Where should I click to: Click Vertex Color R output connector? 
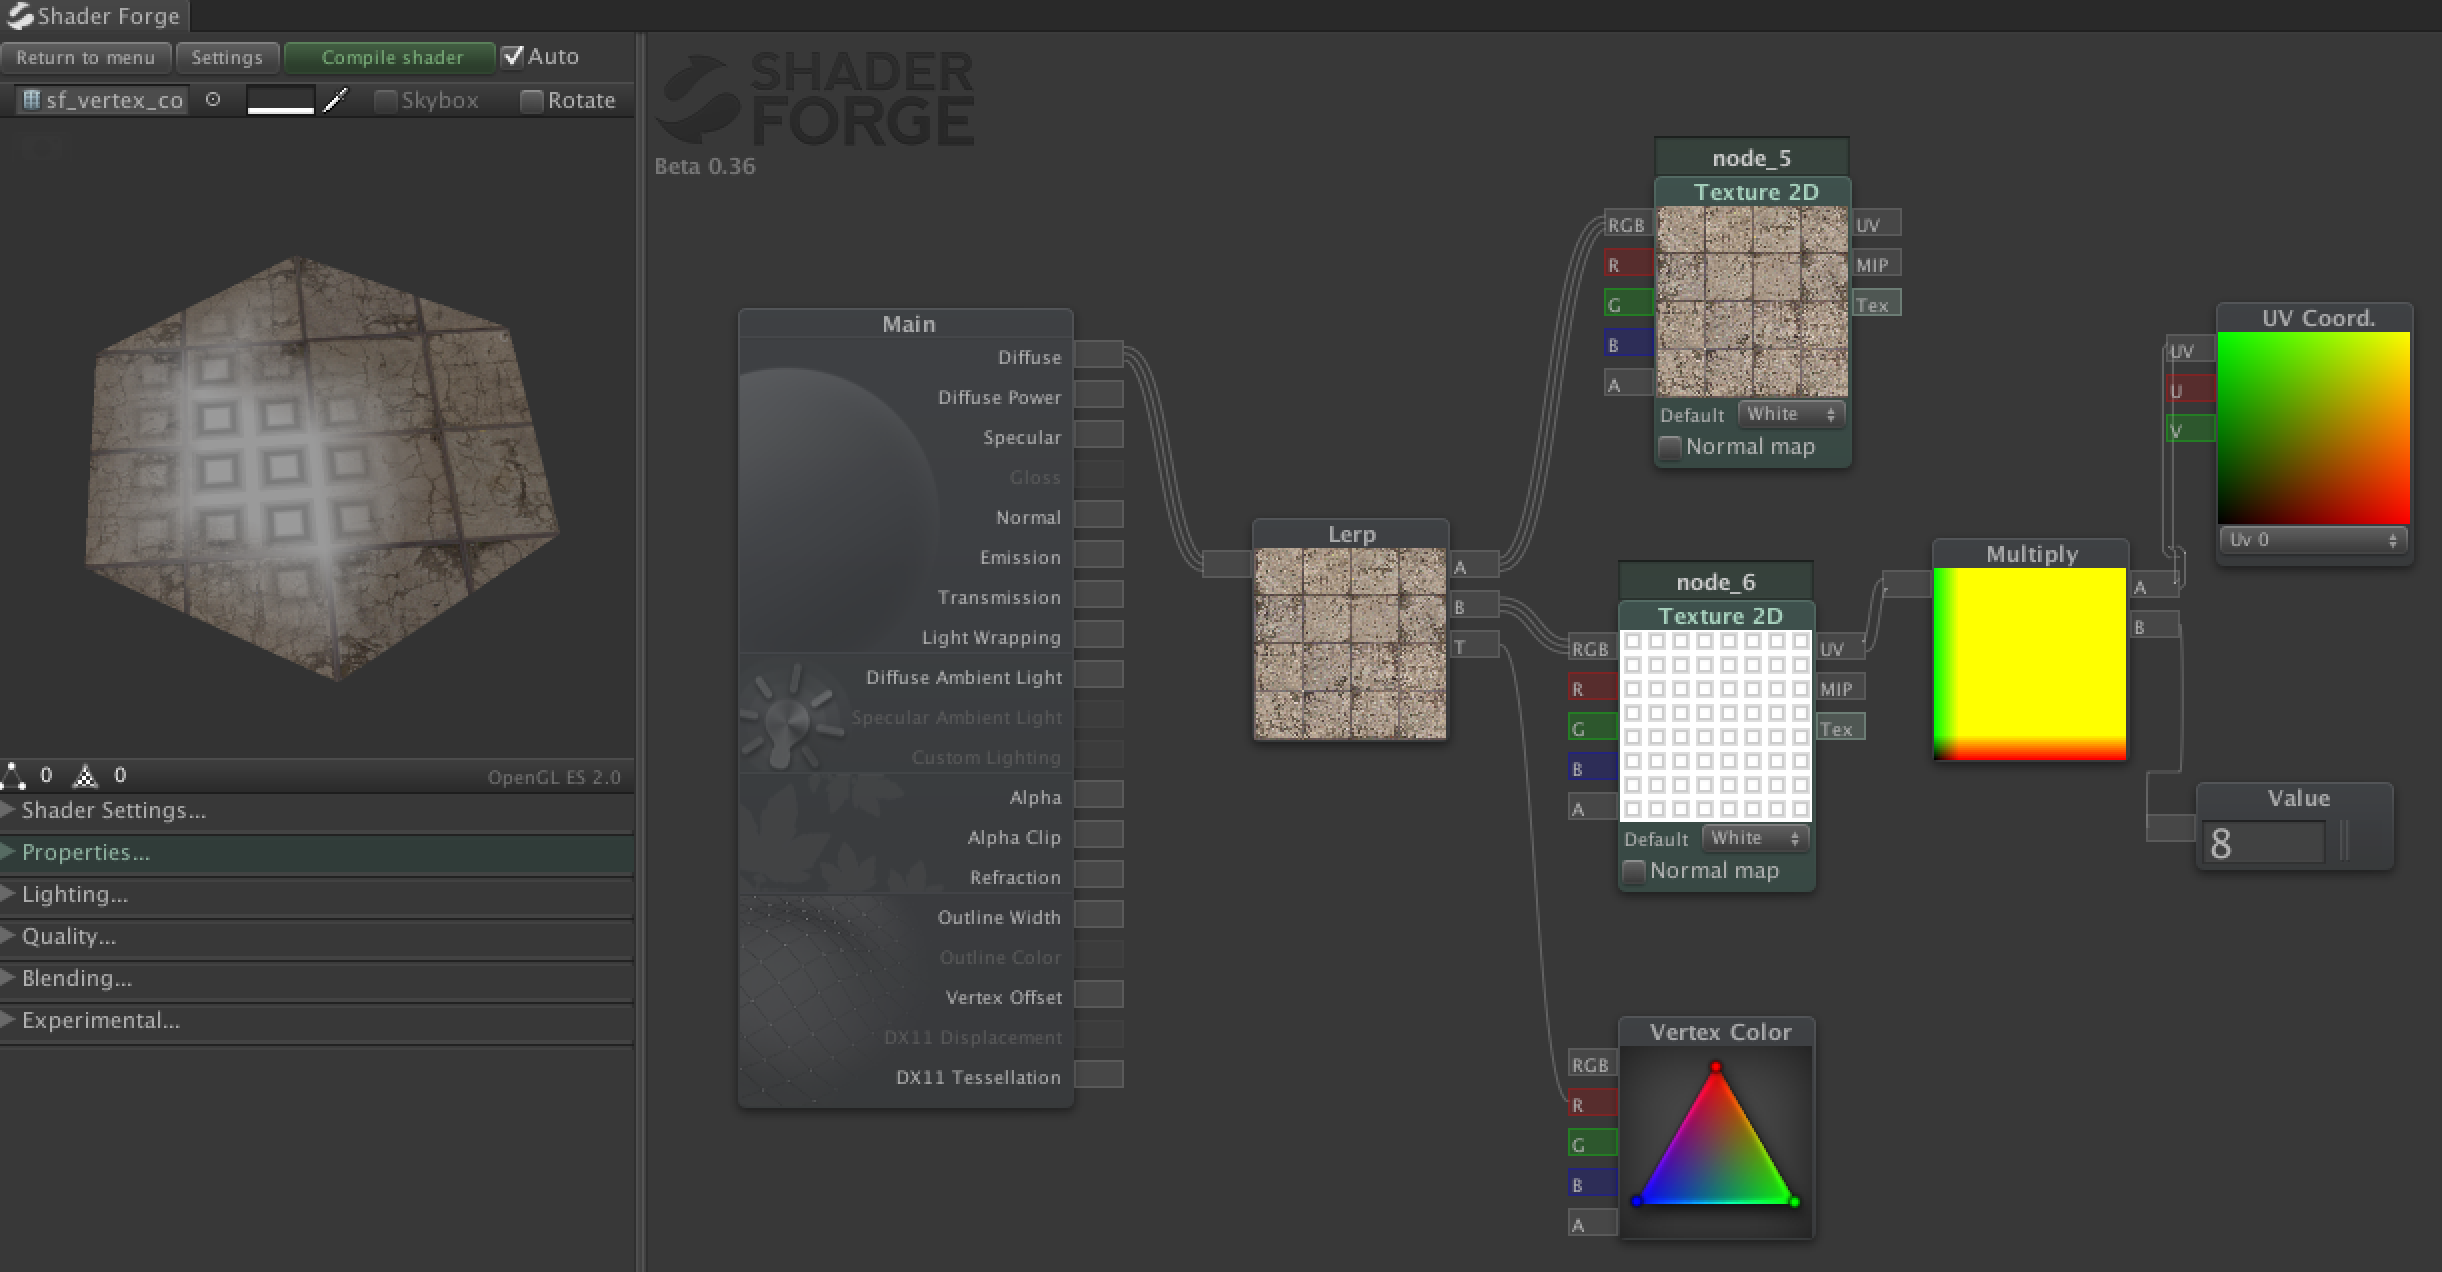click(1592, 1104)
